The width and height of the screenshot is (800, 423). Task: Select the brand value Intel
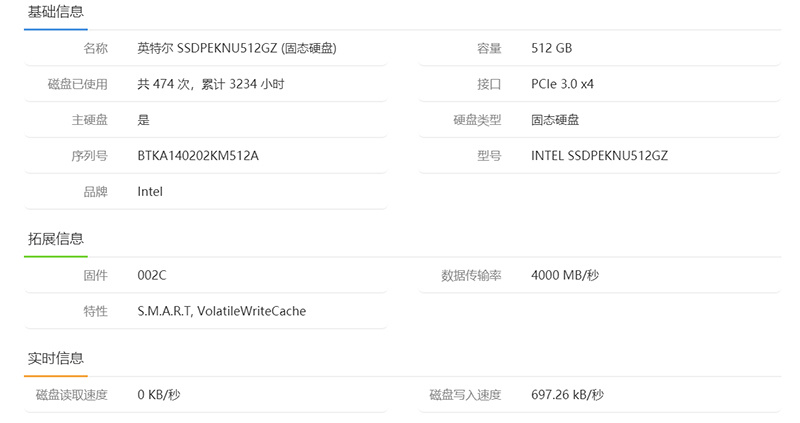tap(150, 191)
